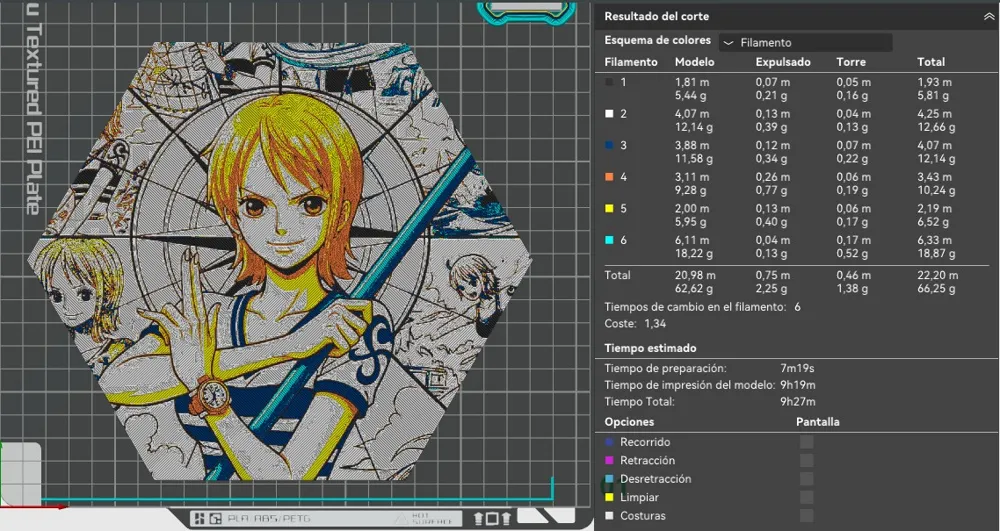Click the Opciones heading

pos(629,422)
